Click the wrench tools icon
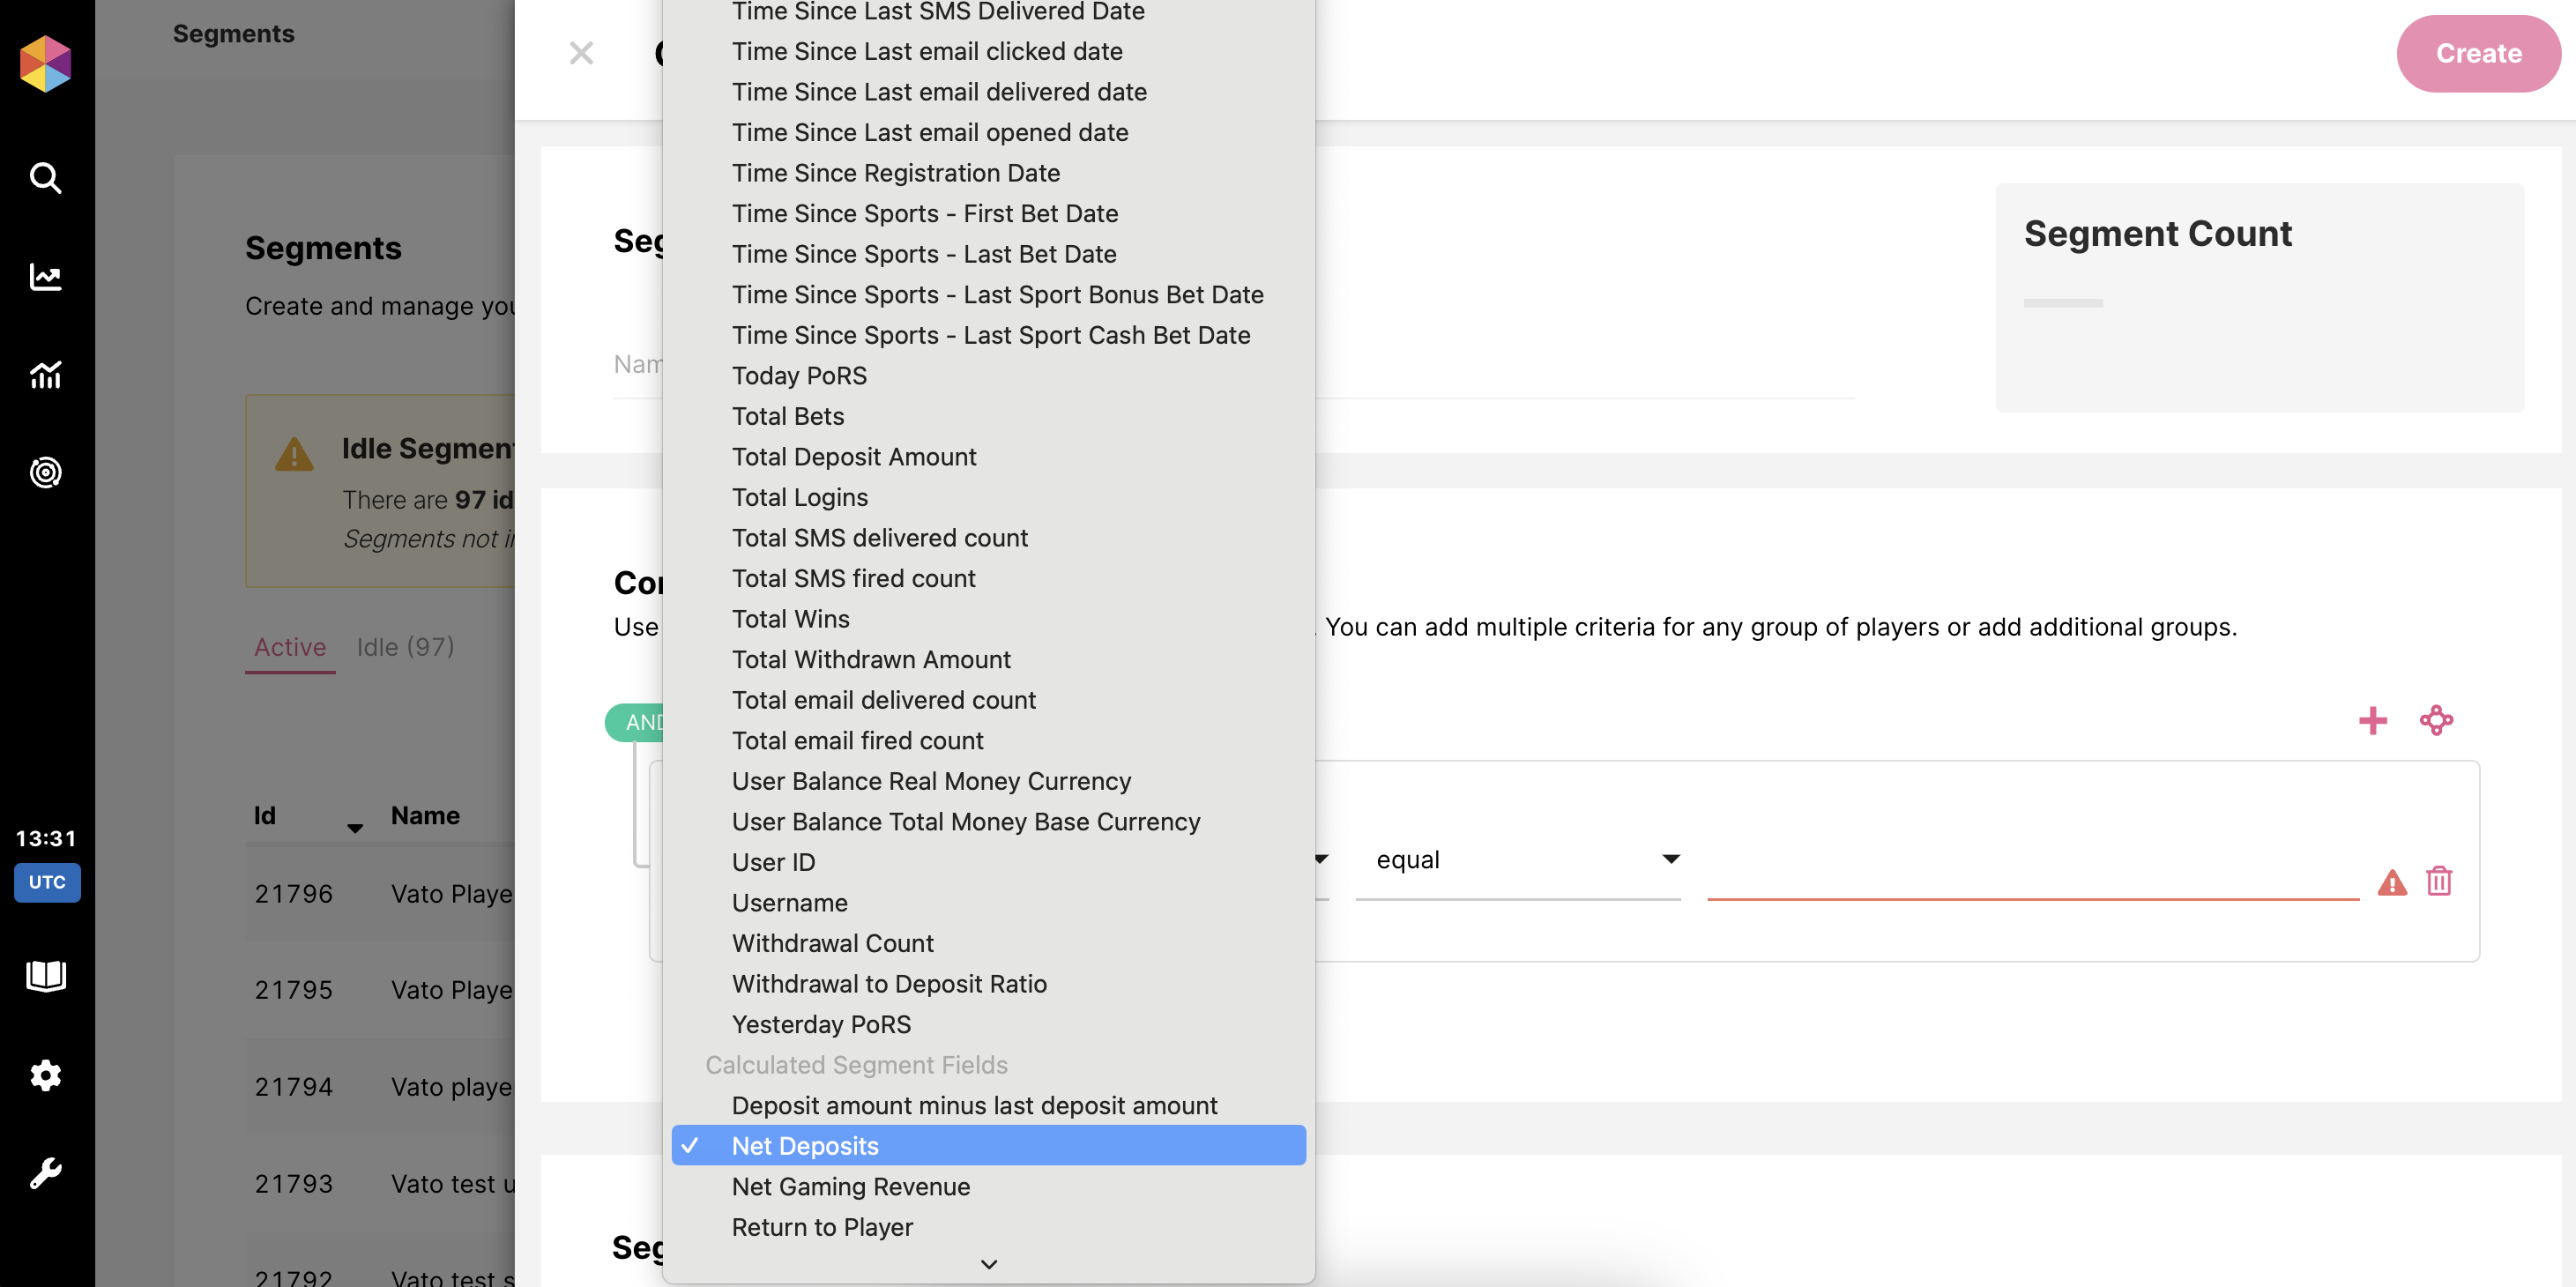2576x1287 pixels. click(45, 1172)
